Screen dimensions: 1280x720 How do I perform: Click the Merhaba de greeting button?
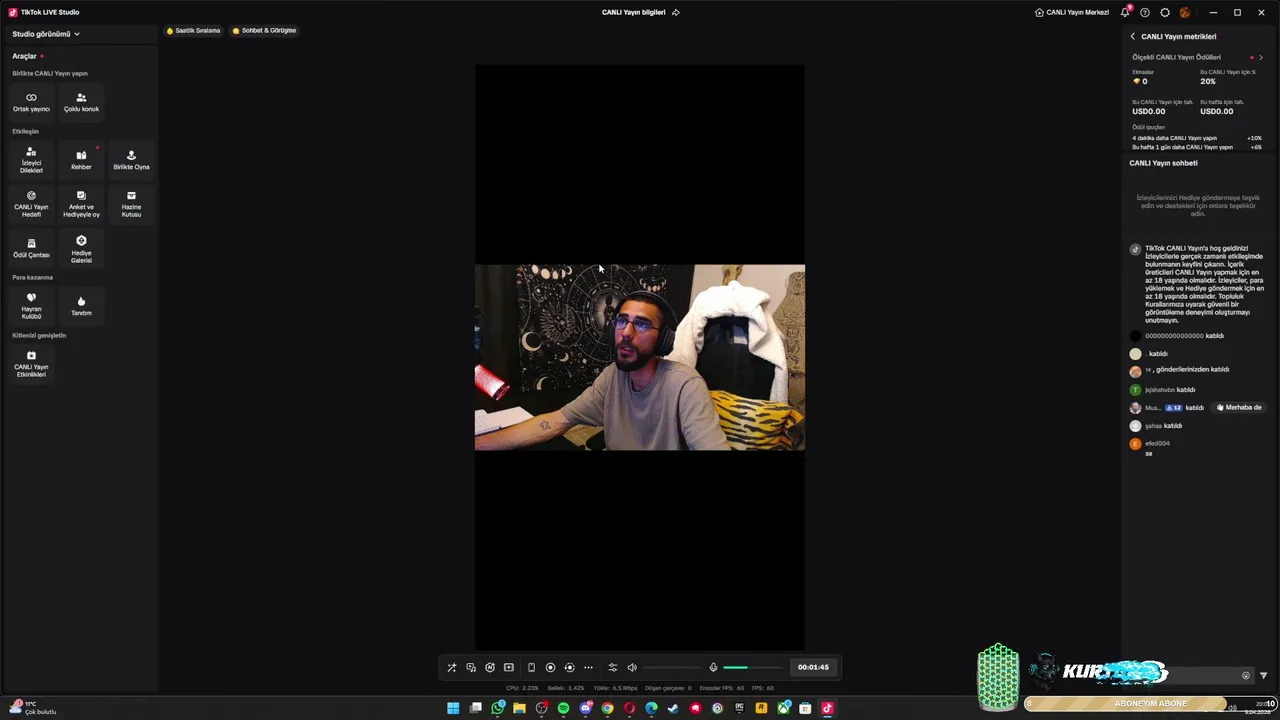click(x=1240, y=408)
